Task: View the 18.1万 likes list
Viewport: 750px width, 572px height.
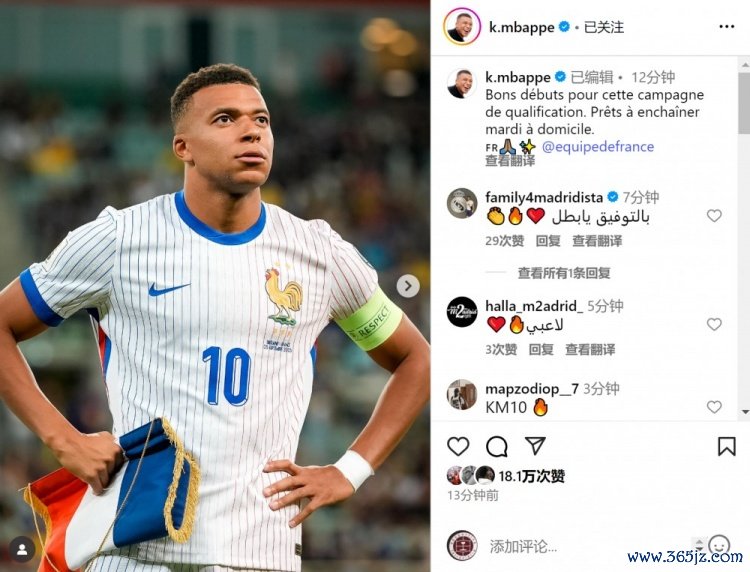Action: click(531, 476)
